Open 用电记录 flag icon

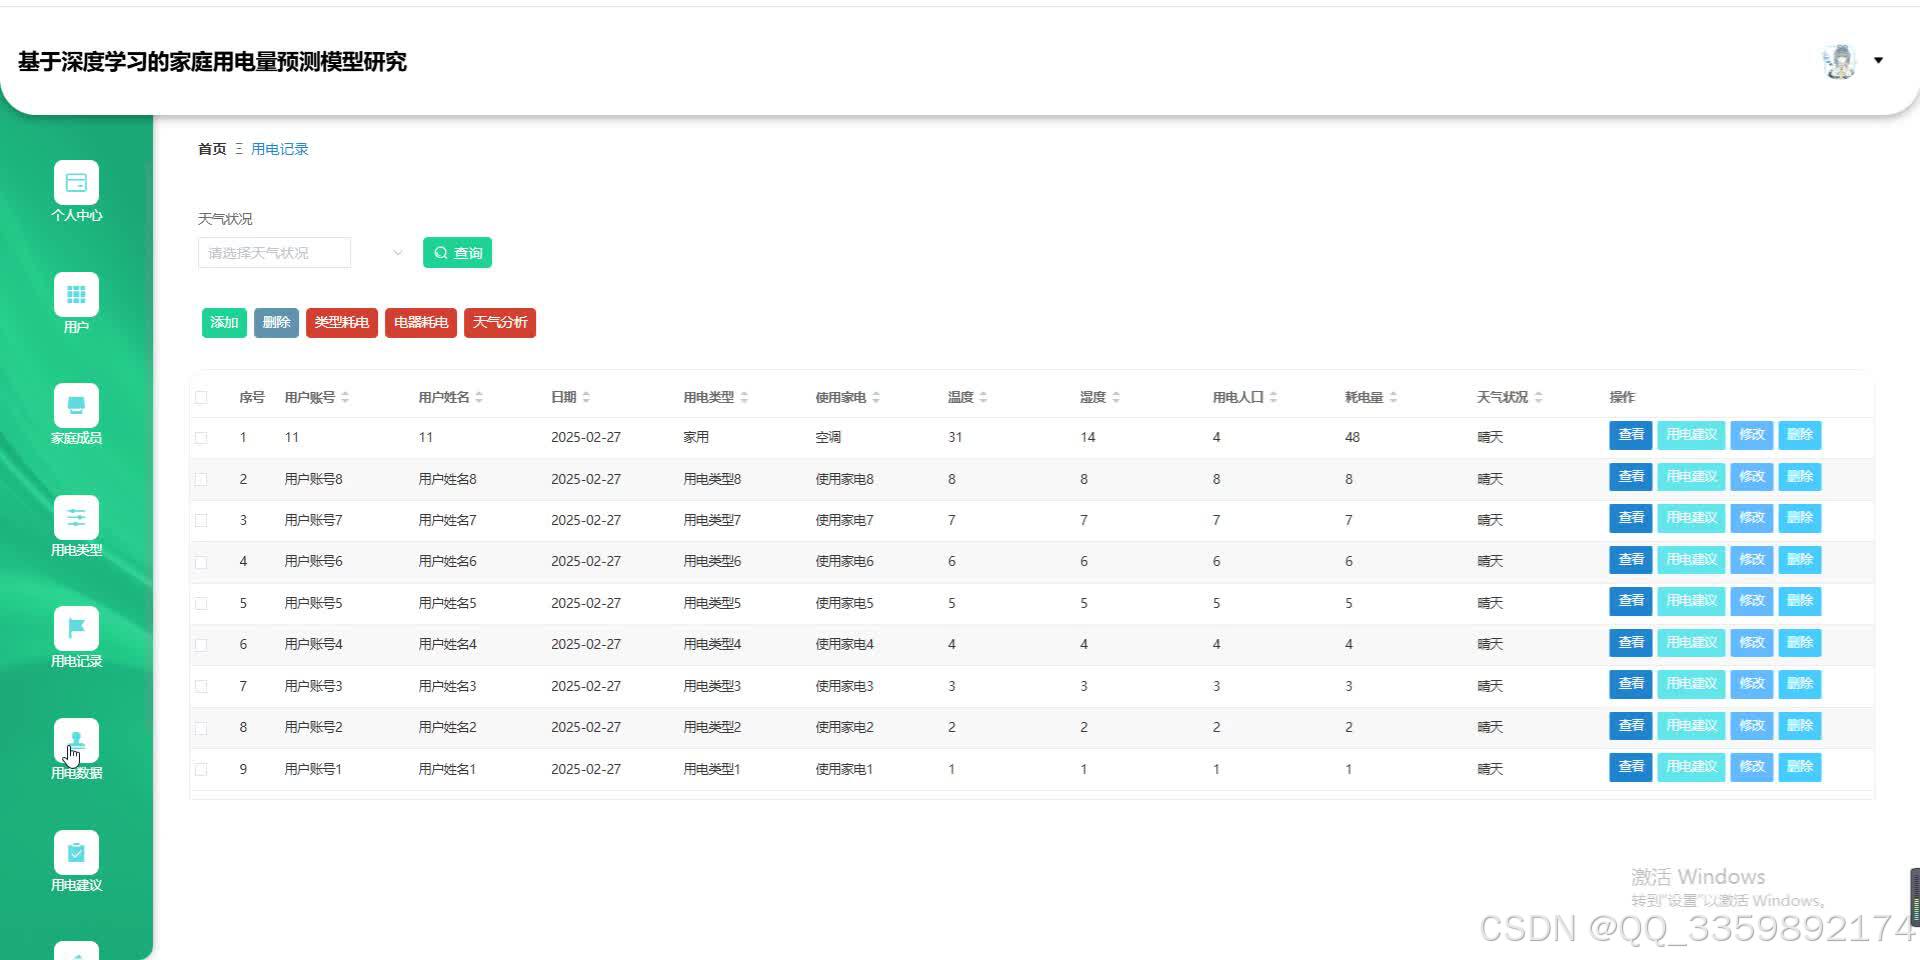coord(76,629)
